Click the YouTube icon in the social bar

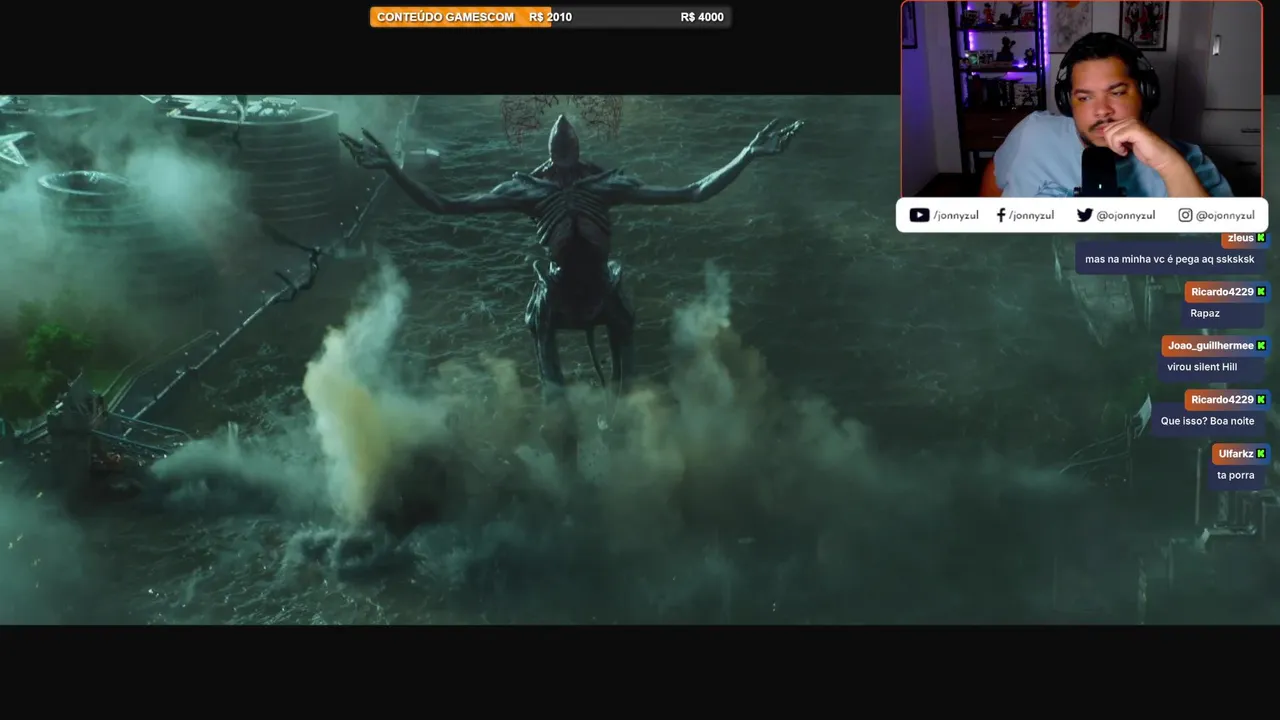919,215
